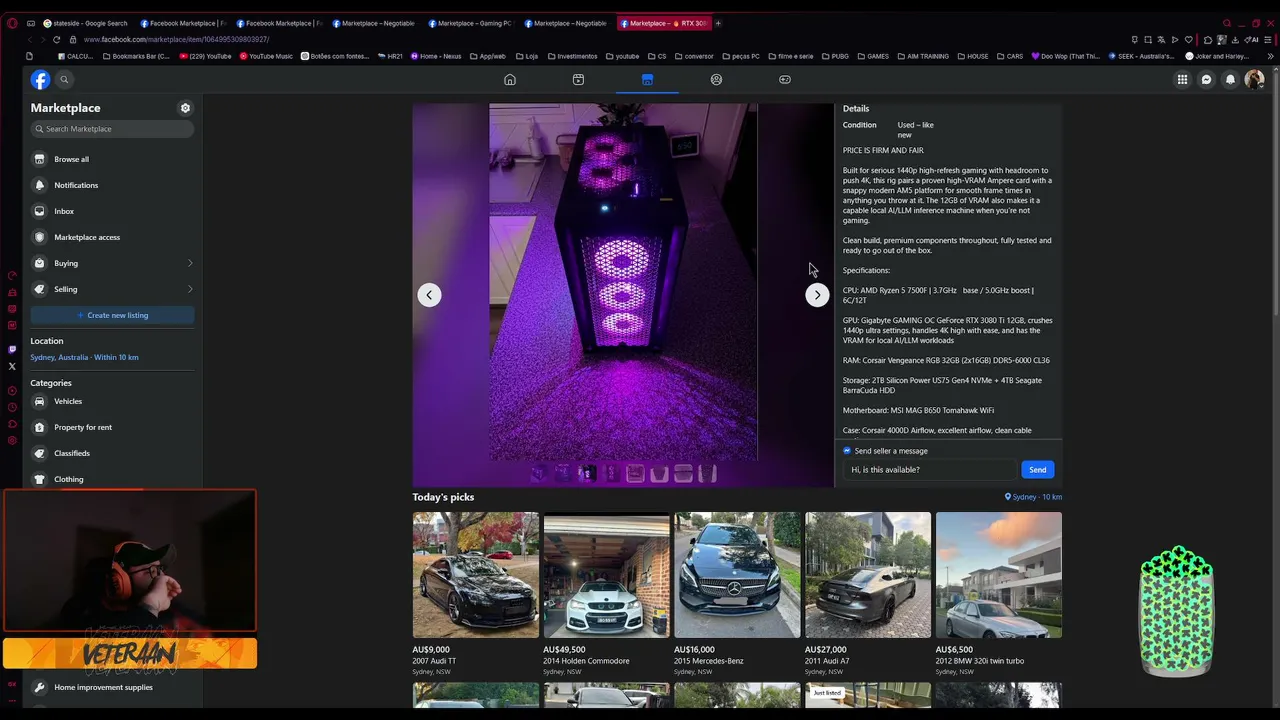Open the account profile picture menu
This screenshot has width=1280, height=720.
click(1254, 79)
